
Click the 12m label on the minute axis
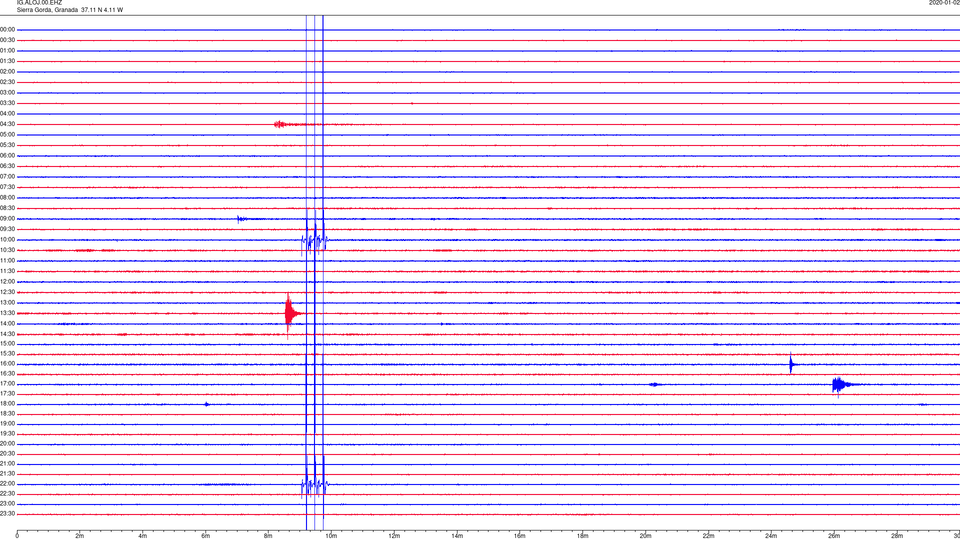tap(394, 536)
